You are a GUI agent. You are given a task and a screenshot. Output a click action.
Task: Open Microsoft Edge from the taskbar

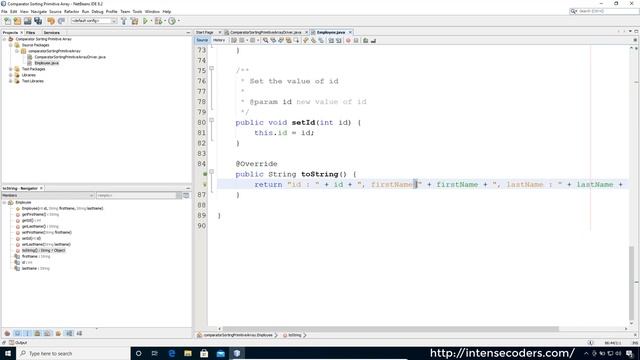tap(171, 353)
